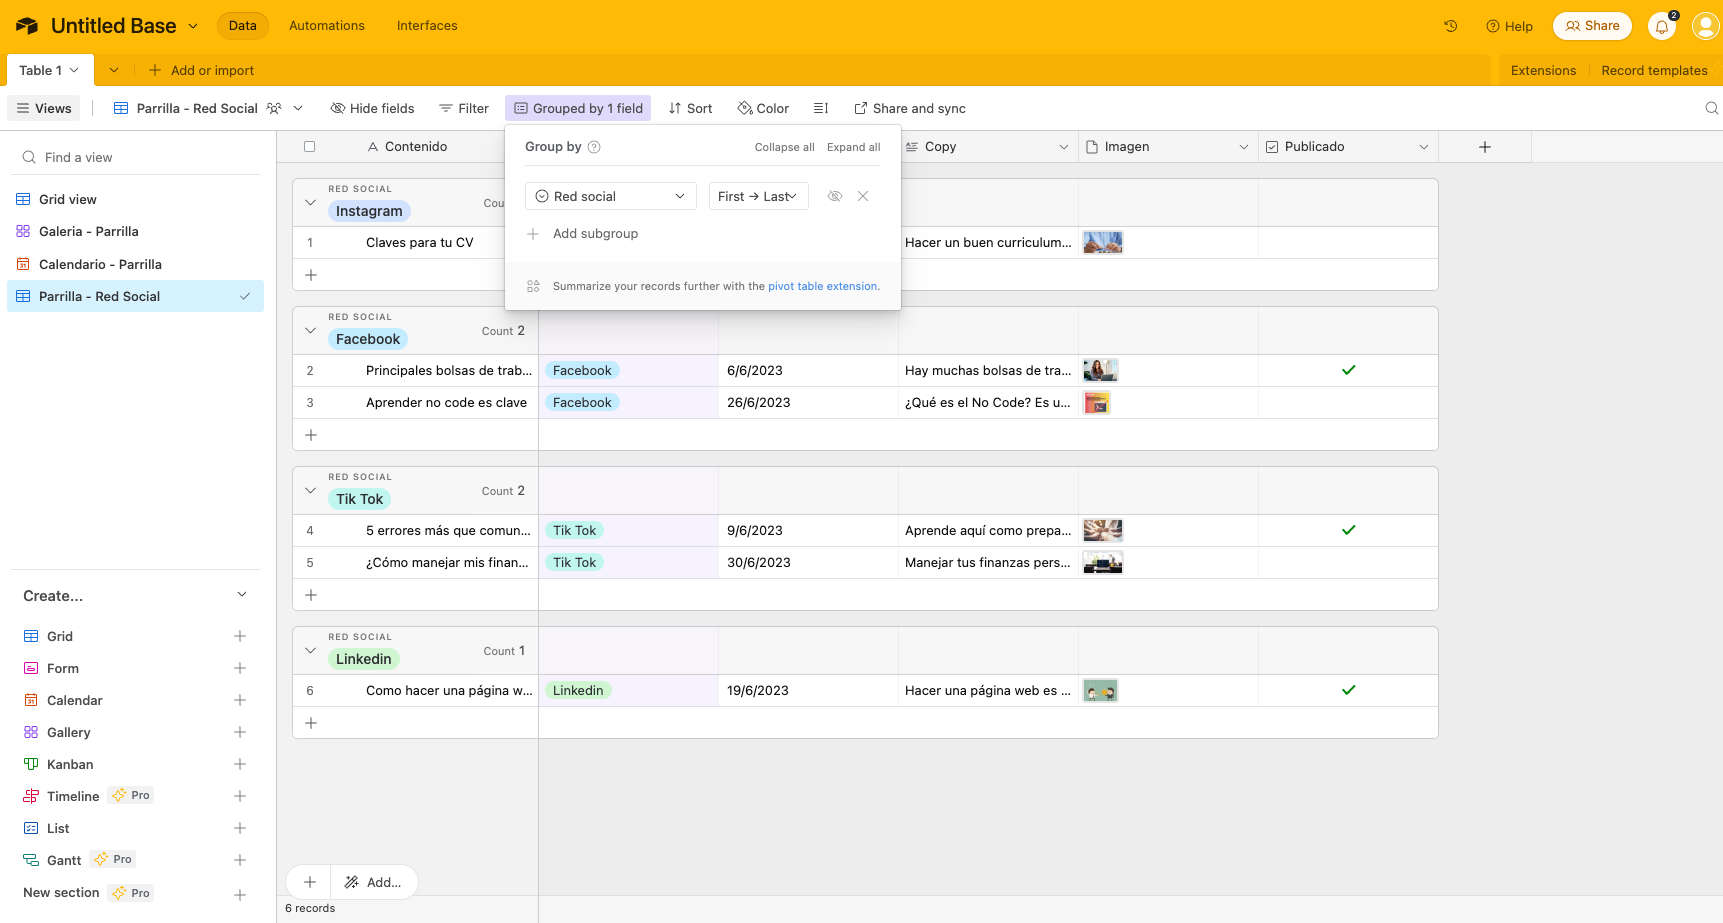
Task: Remove the Red social grouping with the X icon
Action: (863, 196)
